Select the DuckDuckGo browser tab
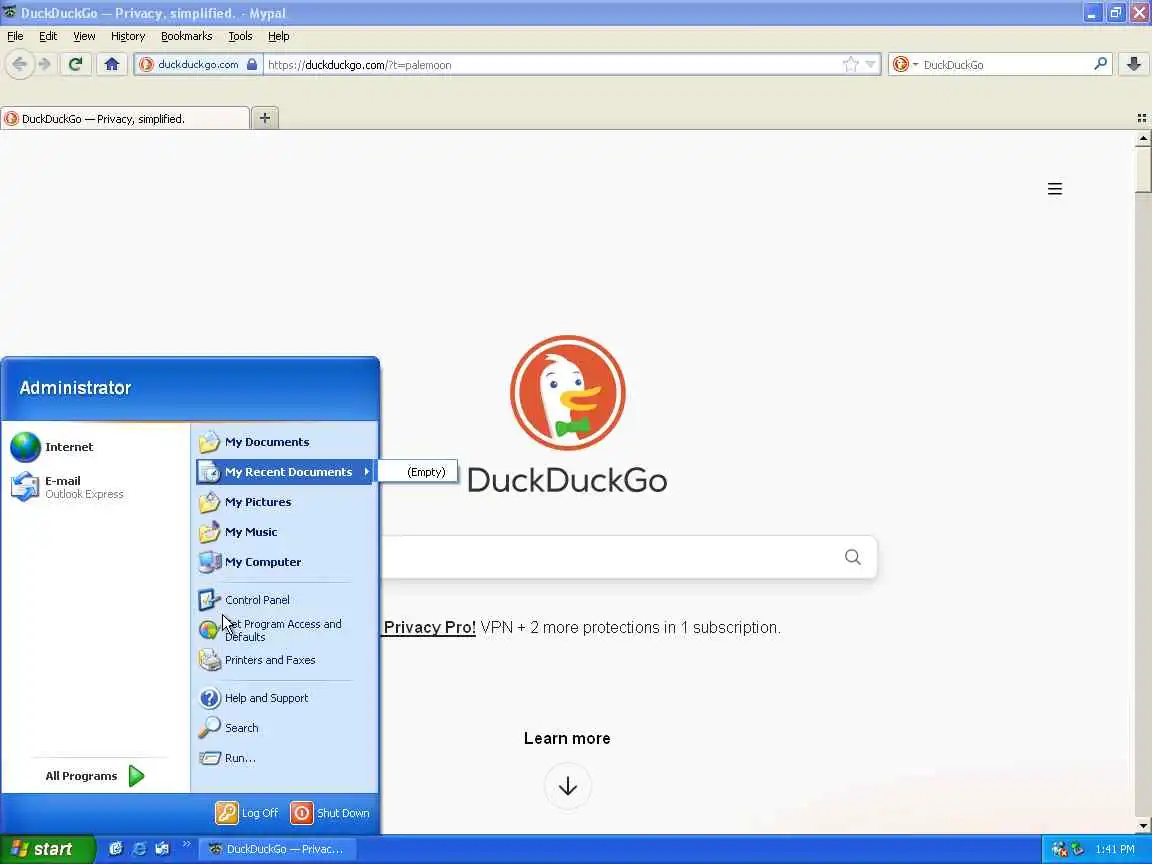1152x864 pixels. coord(125,118)
